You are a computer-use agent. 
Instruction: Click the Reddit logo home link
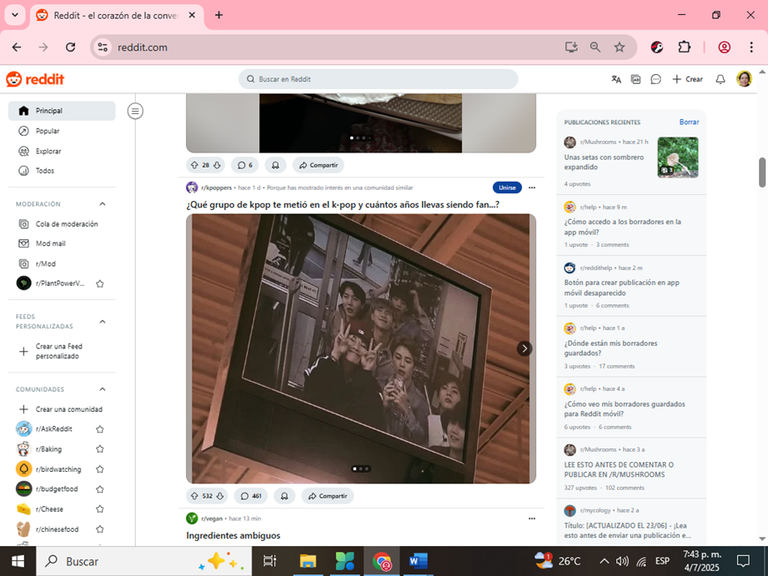pyautogui.click(x=35, y=79)
